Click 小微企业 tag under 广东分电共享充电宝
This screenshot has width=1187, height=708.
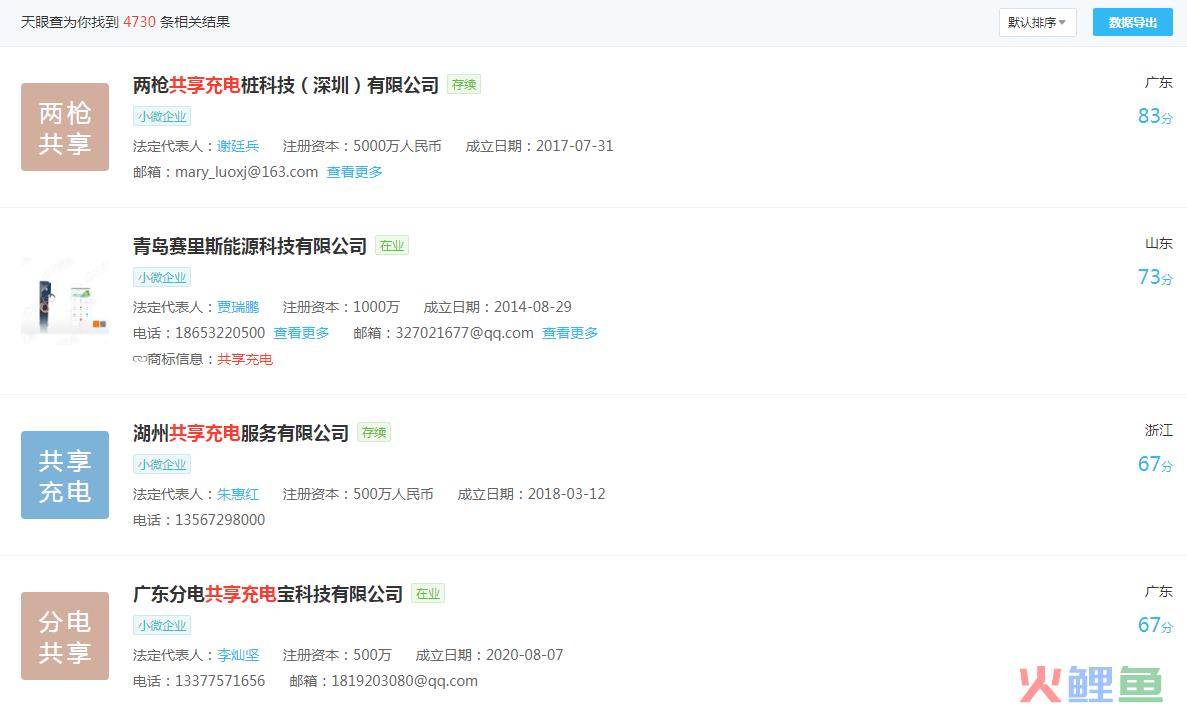[x=162, y=625]
